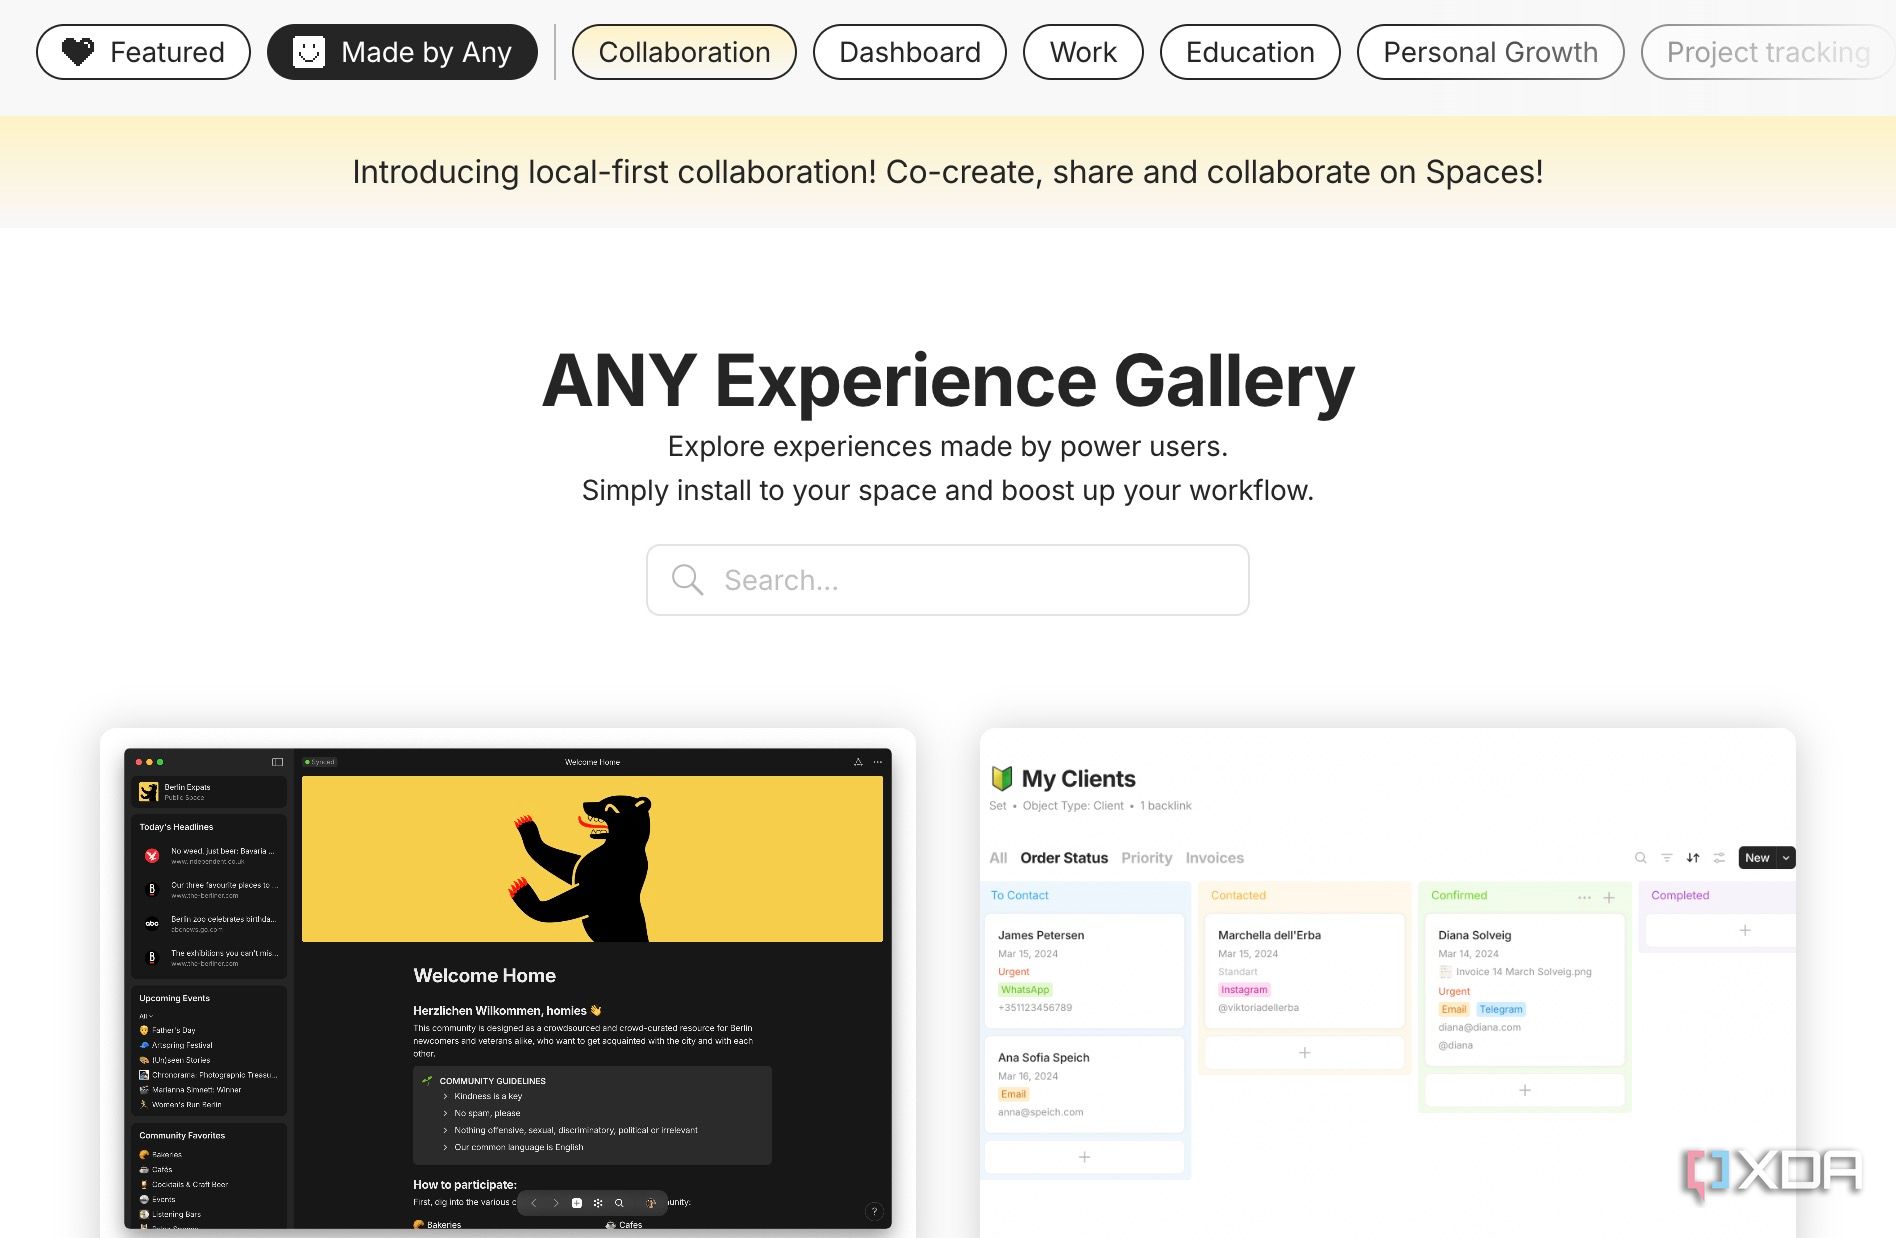Switch to the Priority view tab
The height and width of the screenshot is (1238, 1896).
(1146, 858)
